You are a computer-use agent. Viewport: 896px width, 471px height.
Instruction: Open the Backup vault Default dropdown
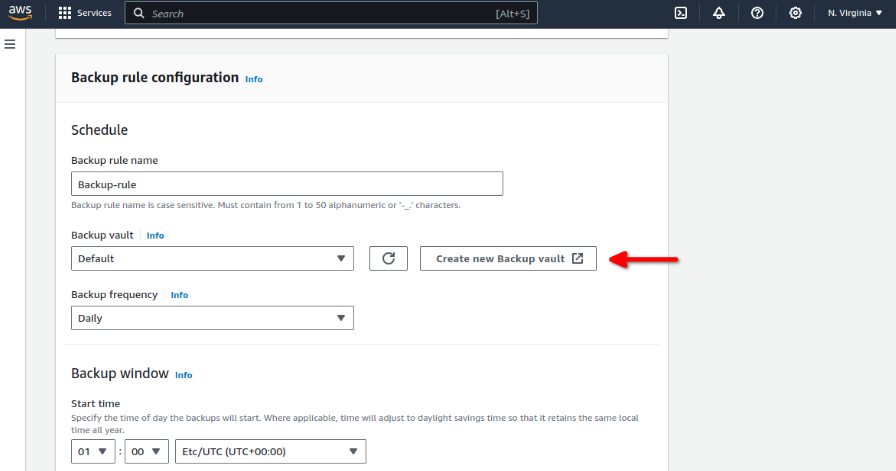tap(213, 258)
